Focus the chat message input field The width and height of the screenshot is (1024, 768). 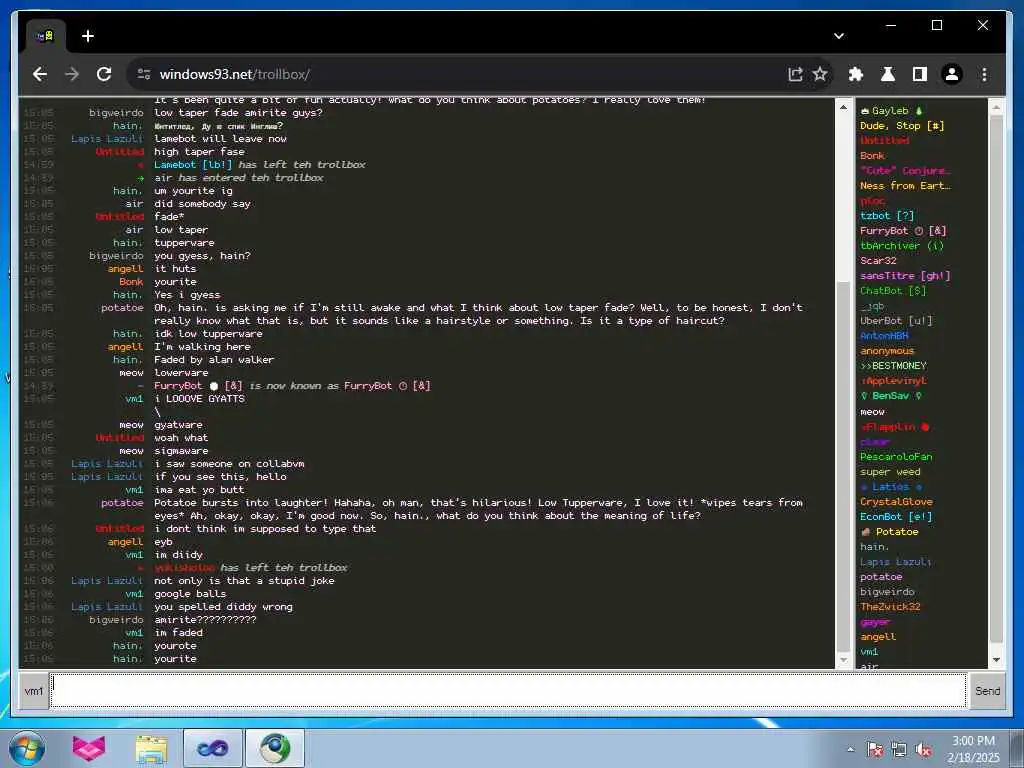point(508,691)
